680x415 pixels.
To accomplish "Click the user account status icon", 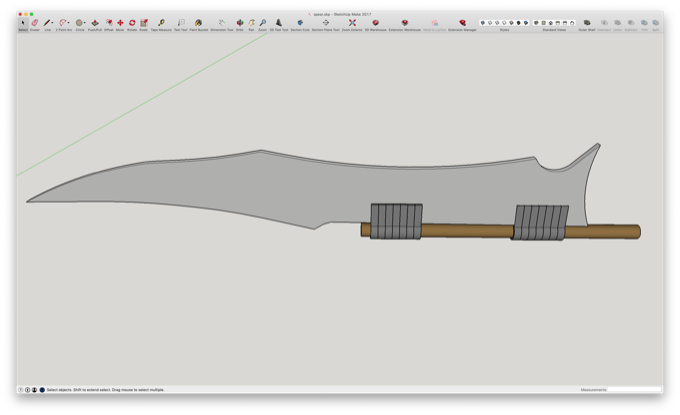I will (x=34, y=390).
